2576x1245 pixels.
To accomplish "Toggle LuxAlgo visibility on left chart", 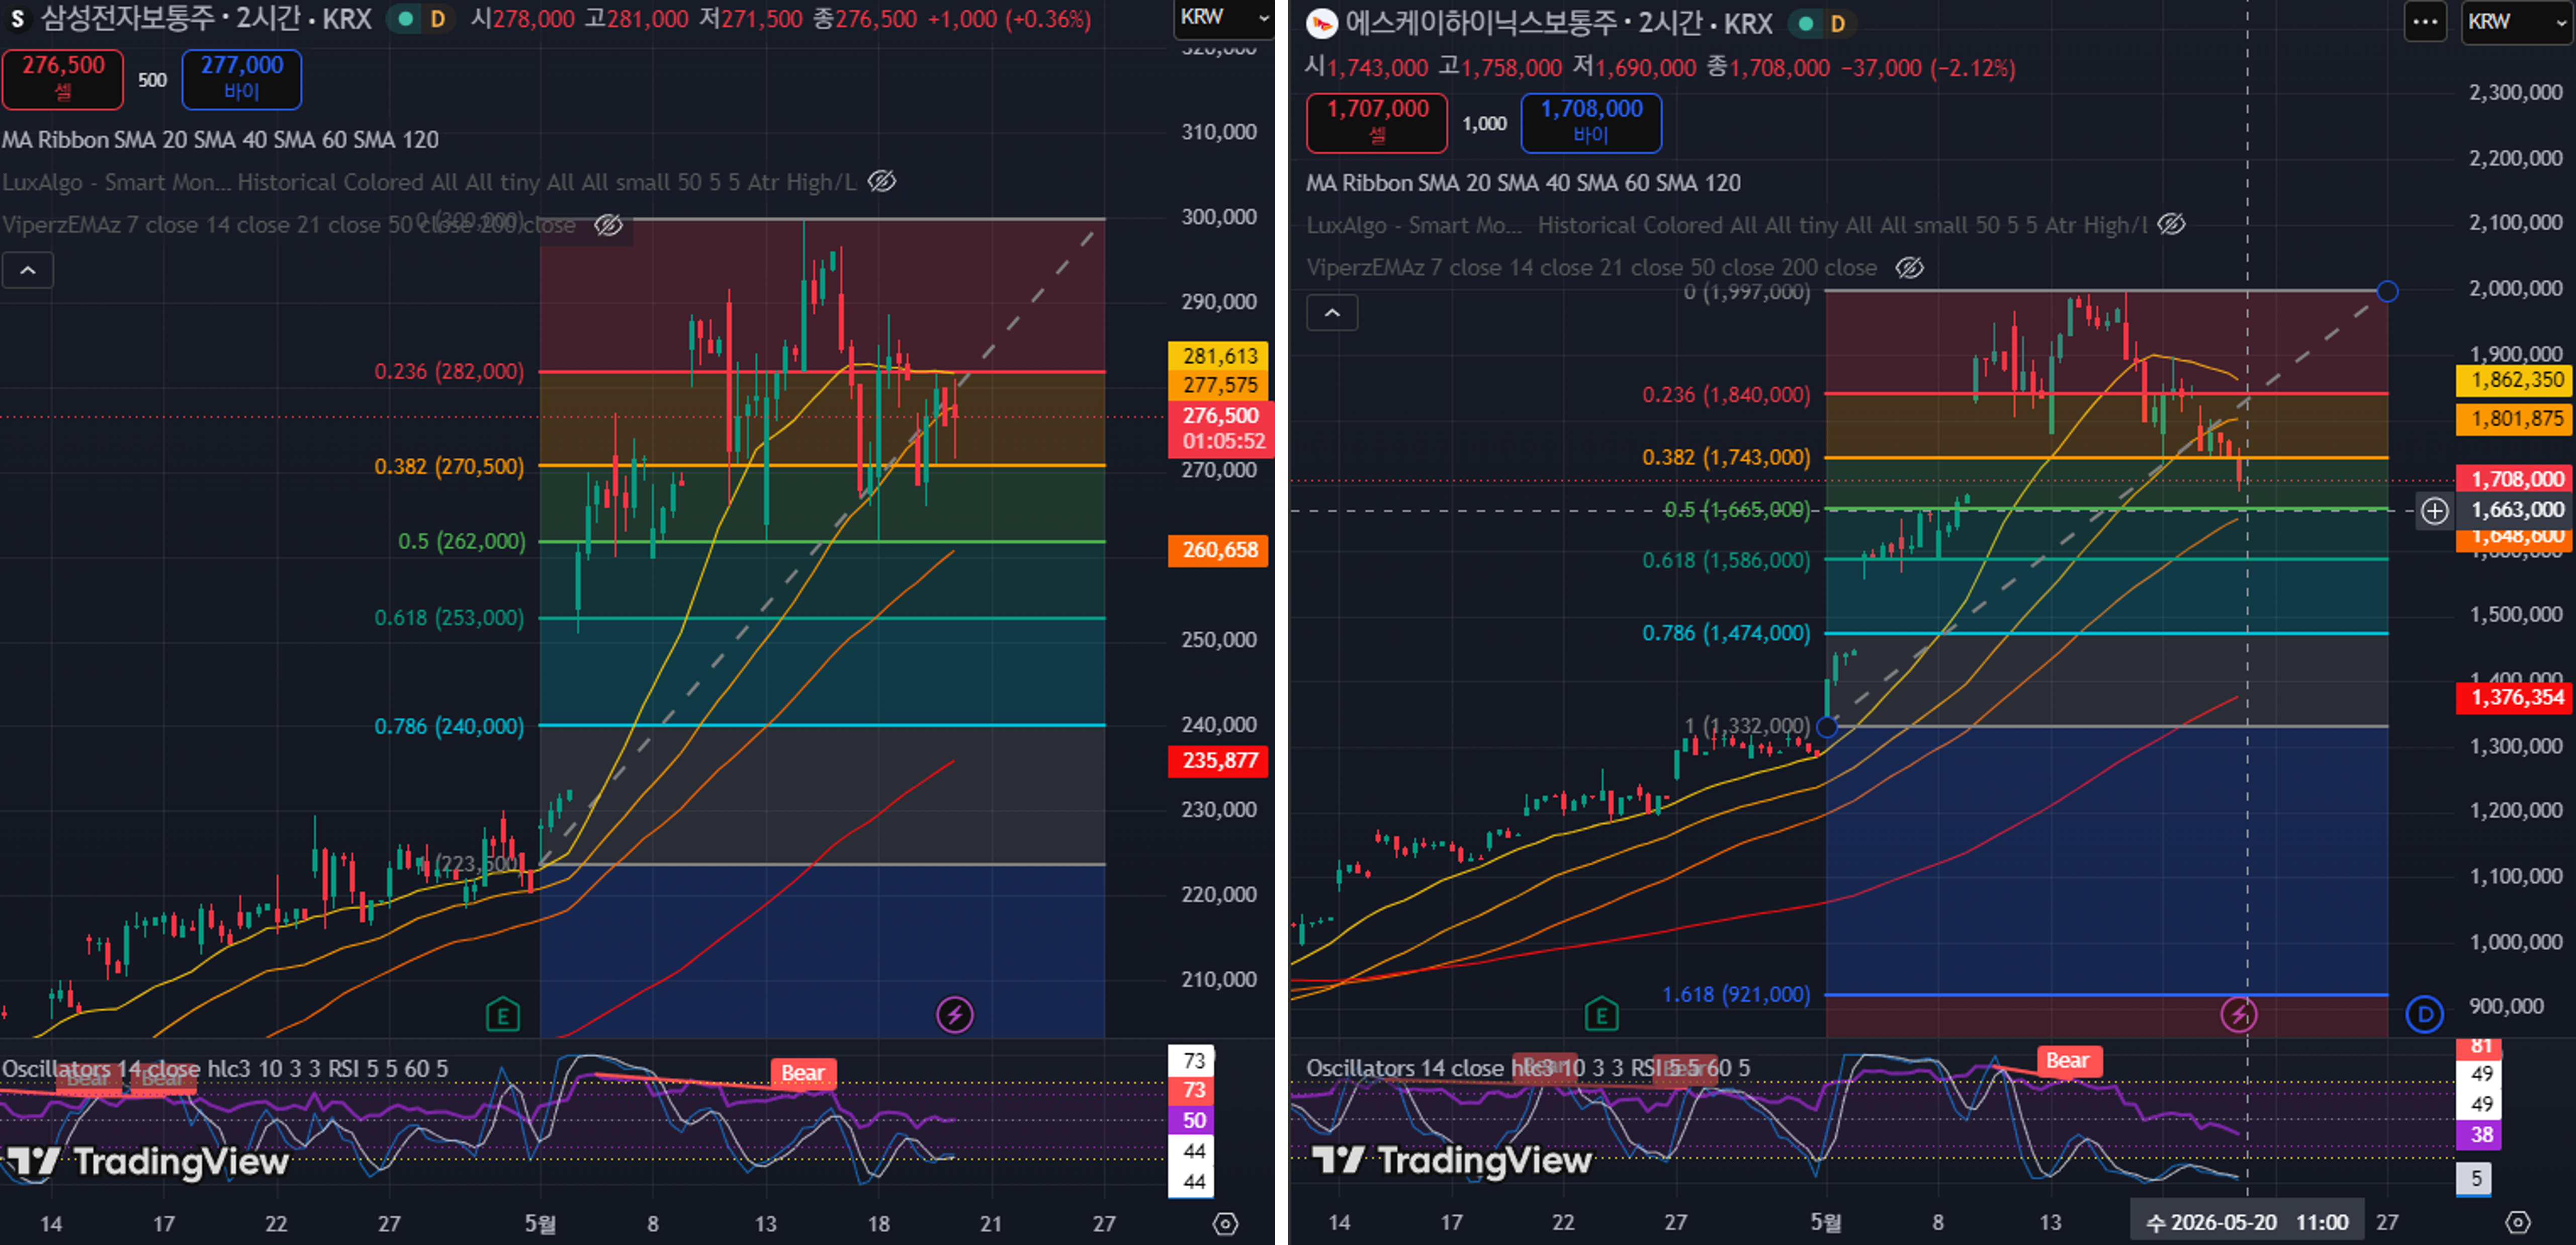I will [x=881, y=181].
